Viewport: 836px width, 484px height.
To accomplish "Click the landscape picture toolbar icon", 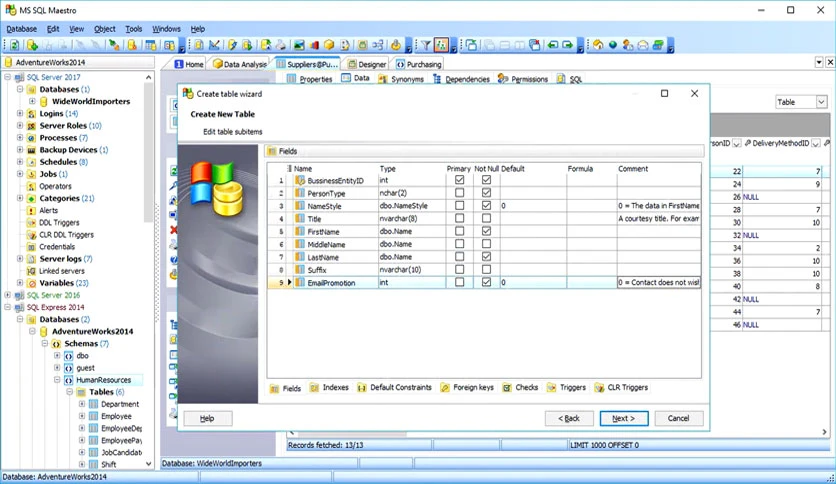I will (299, 45).
